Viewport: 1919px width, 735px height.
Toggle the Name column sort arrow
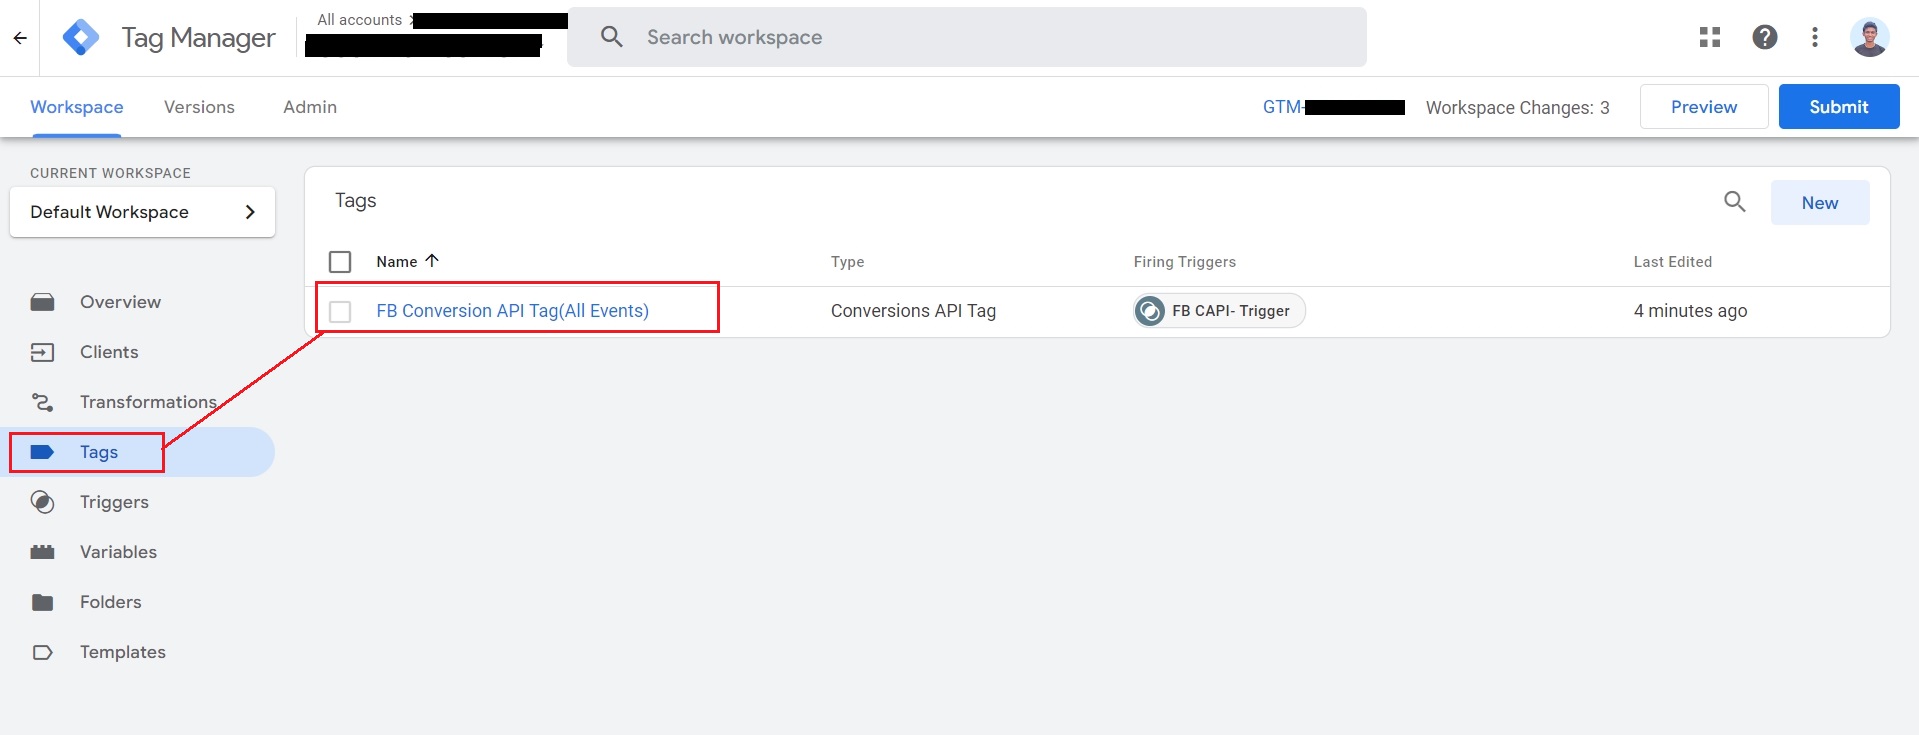point(432,261)
